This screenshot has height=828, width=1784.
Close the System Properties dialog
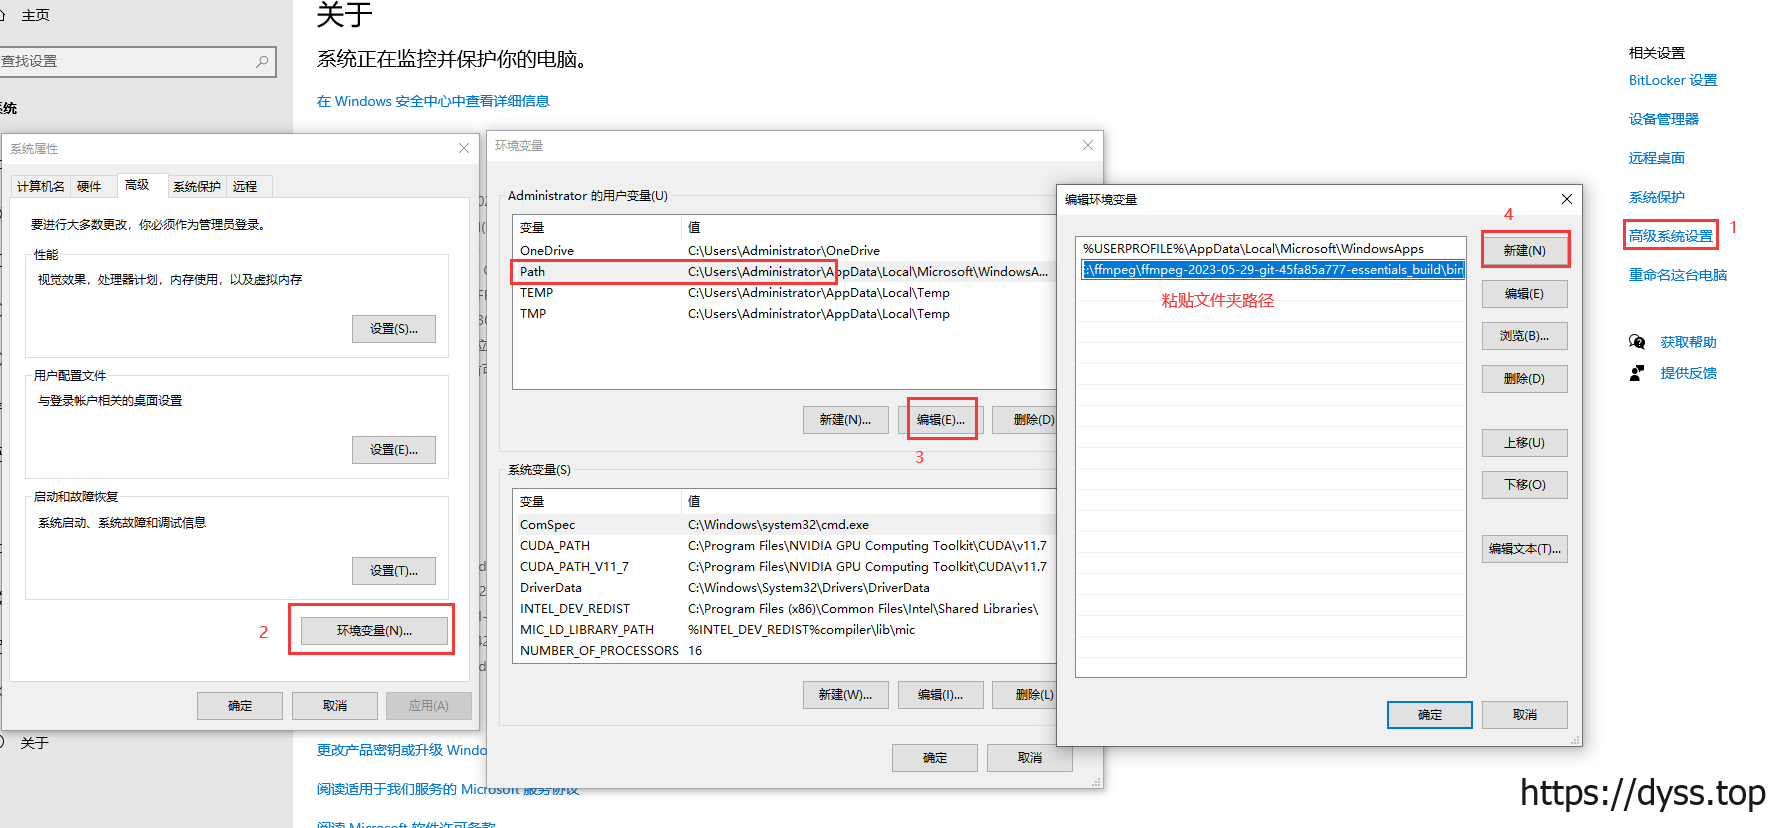click(464, 148)
